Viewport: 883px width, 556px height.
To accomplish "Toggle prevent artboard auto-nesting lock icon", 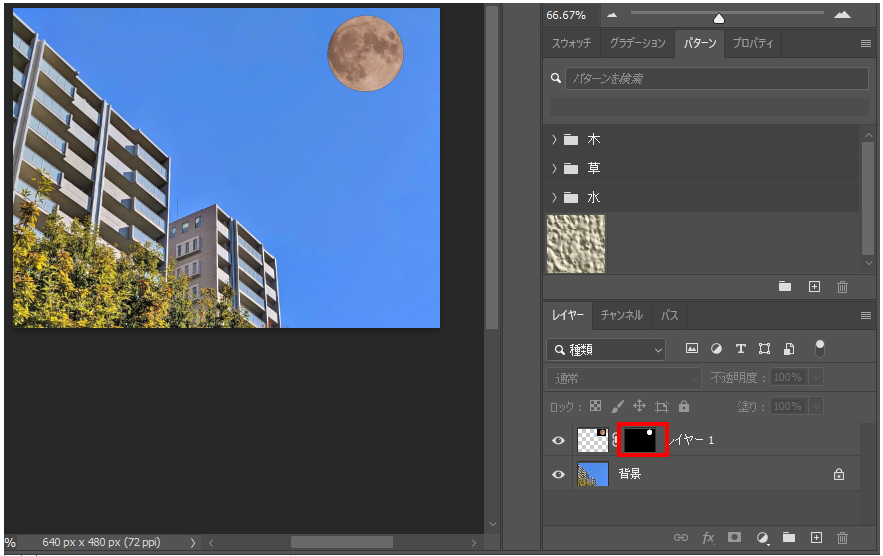I will click(x=662, y=406).
